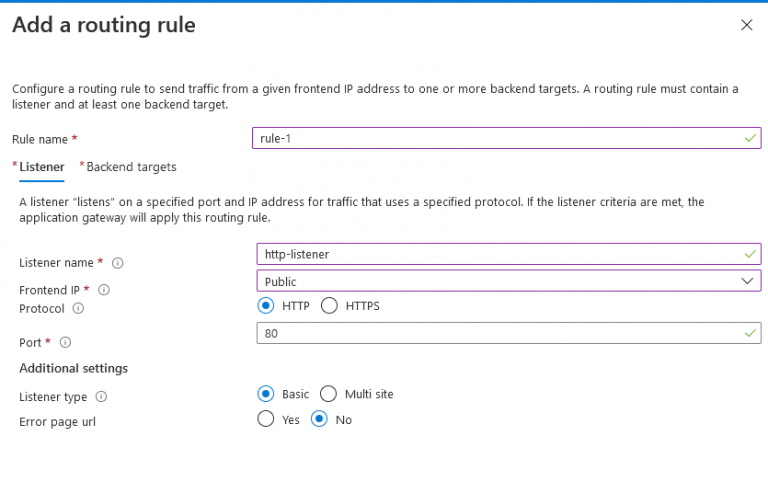Set Error page url to Yes
Image resolution: width=768 pixels, height=493 pixels.
click(266, 420)
